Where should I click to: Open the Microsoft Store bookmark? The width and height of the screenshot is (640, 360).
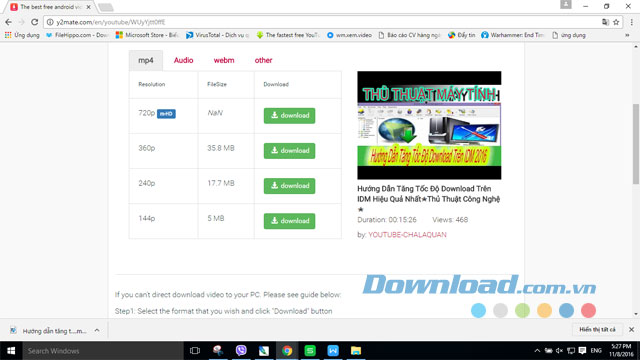pyautogui.click(x=147, y=35)
